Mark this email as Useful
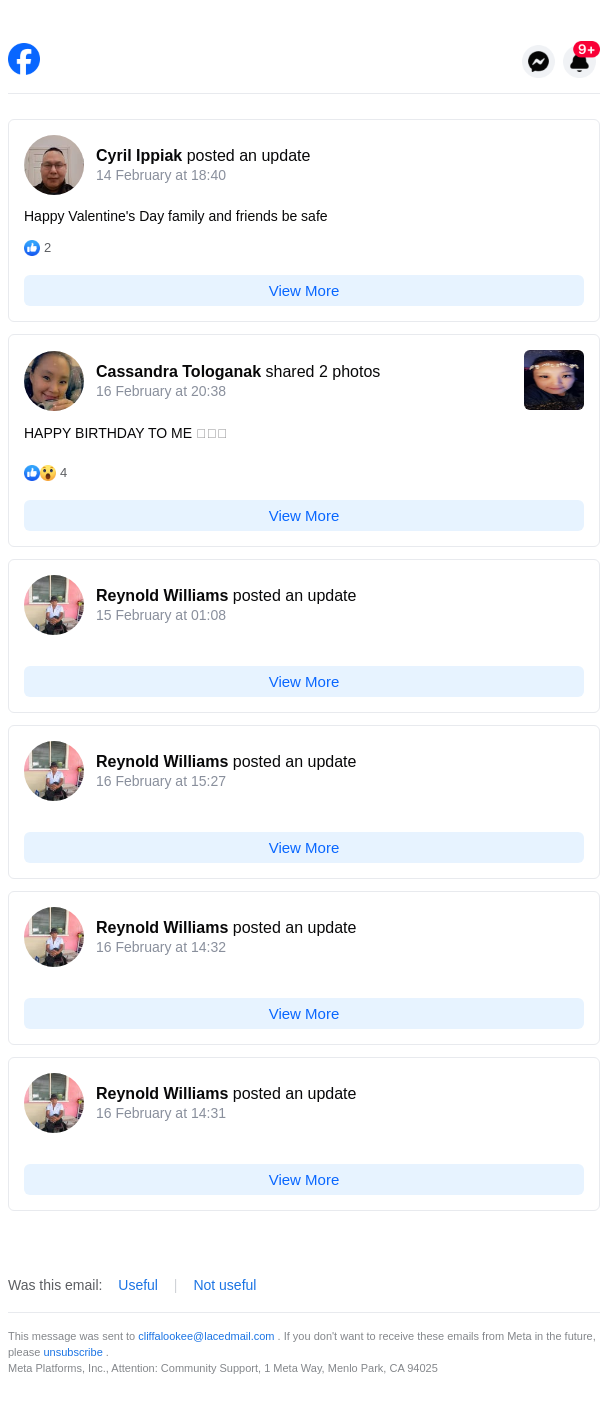This screenshot has height=1414, width=600. click(x=138, y=1285)
